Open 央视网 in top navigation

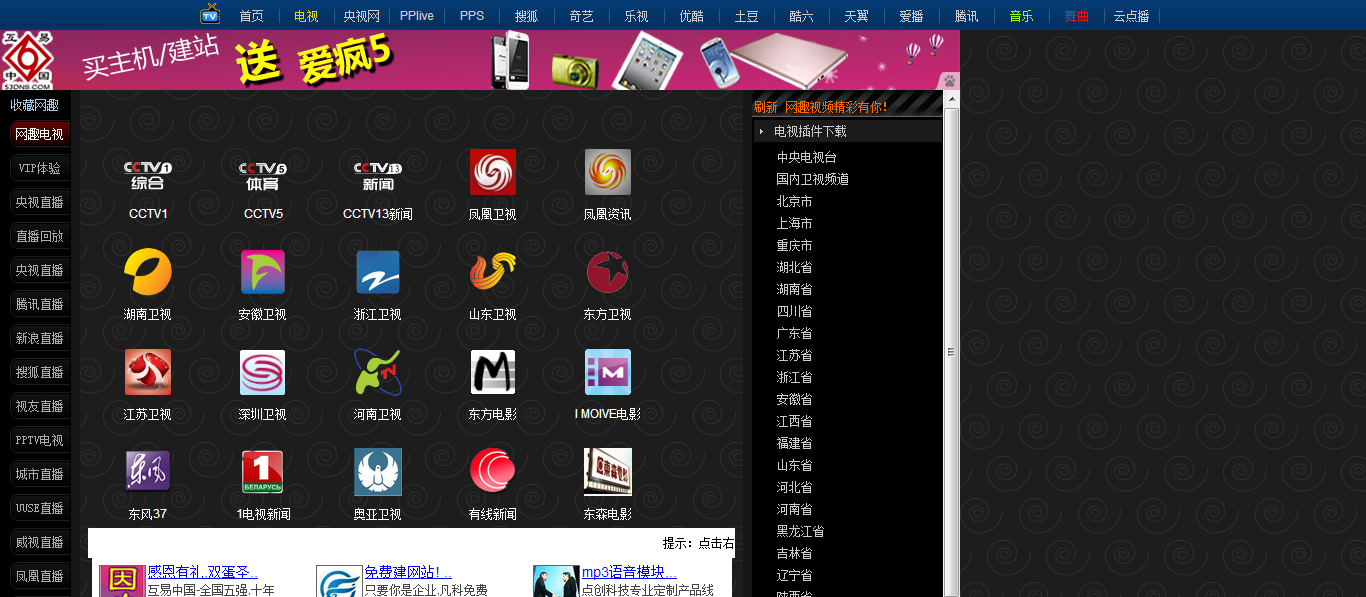click(x=361, y=16)
